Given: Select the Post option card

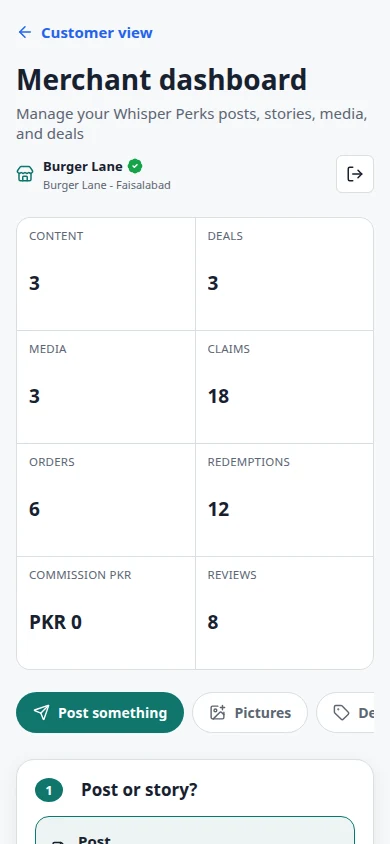Looking at the screenshot, I should click(195, 830).
